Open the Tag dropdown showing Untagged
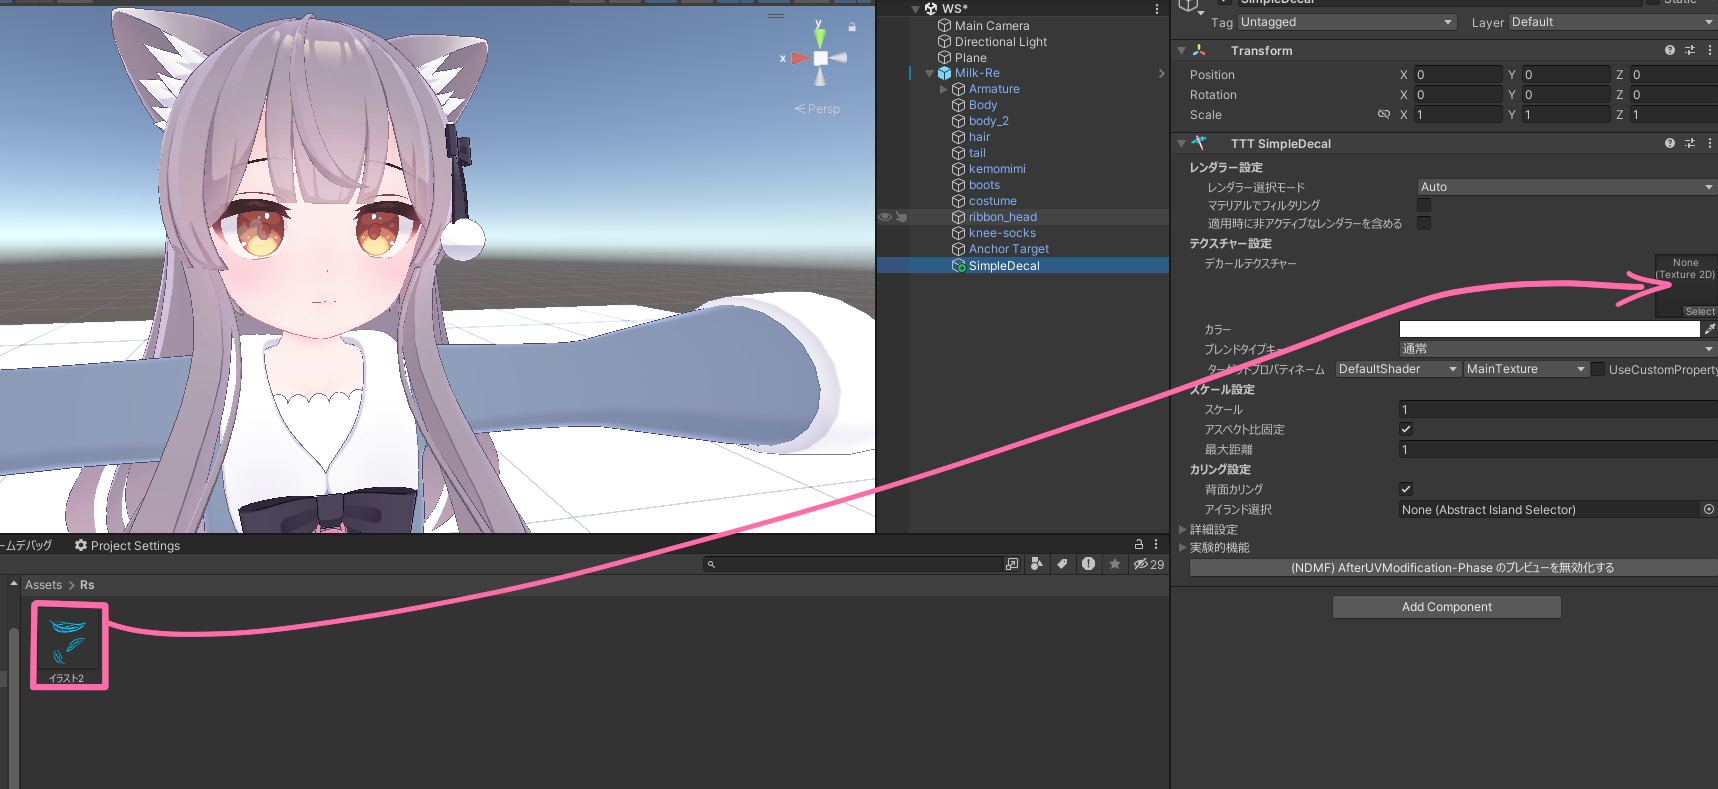This screenshot has width=1718, height=789. [x=1346, y=22]
